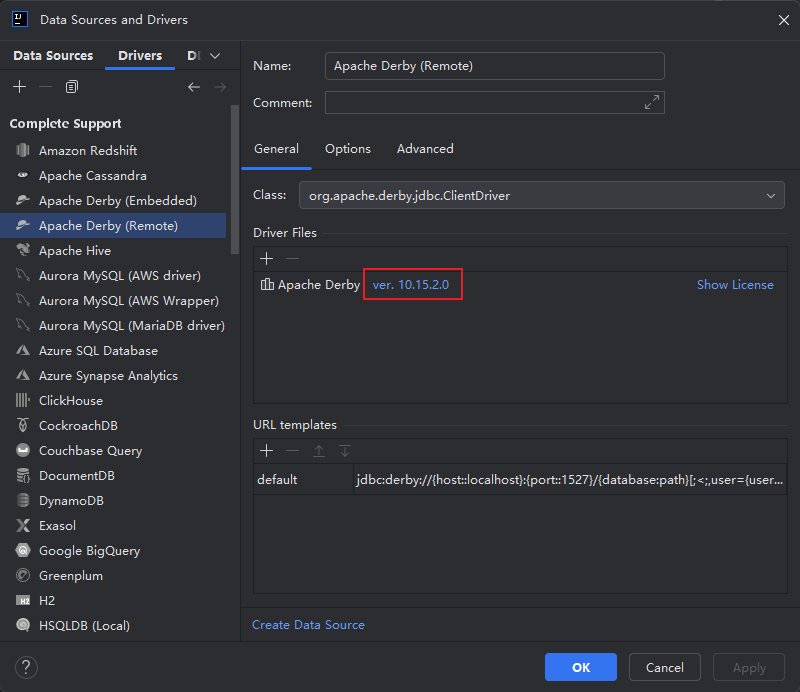Open help with question mark icon
Image resolution: width=800 pixels, height=692 pixels.
pyautogui.click(x=26, y=667)
